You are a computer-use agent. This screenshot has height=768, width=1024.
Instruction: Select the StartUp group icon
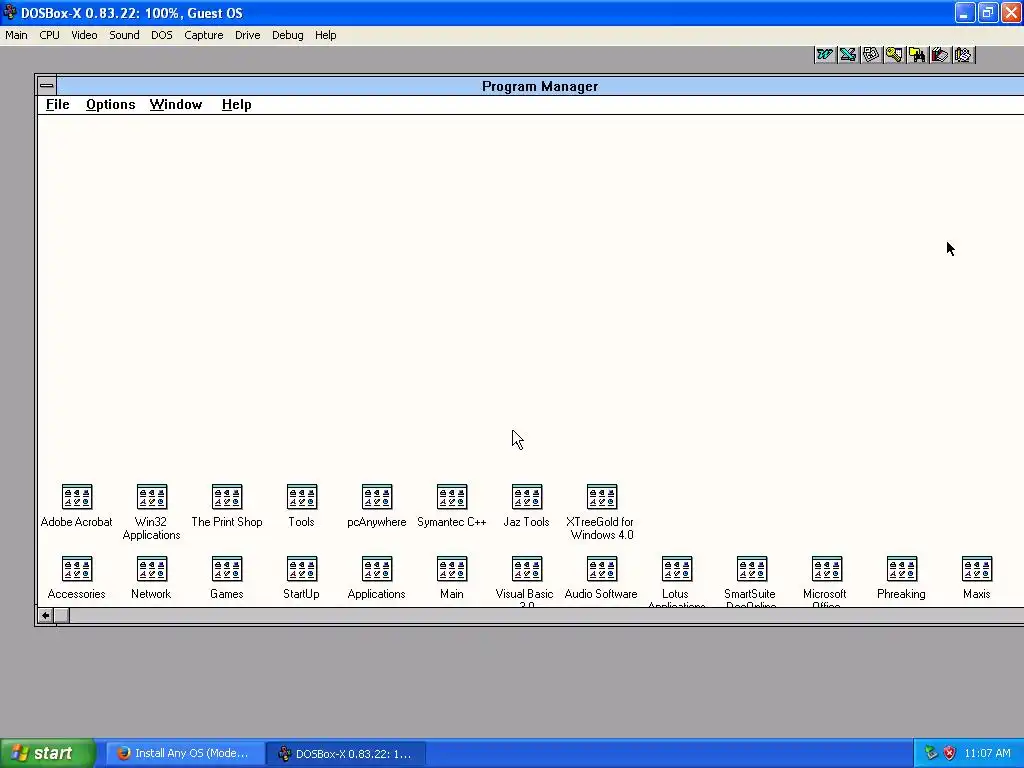point(302,569)
